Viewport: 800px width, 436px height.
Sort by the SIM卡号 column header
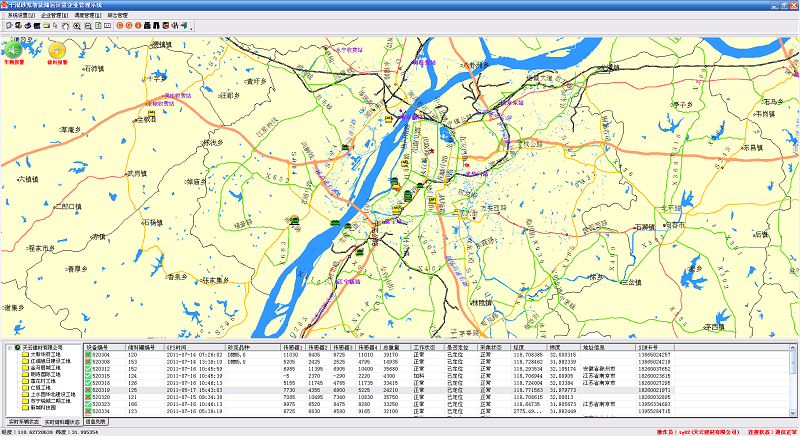[655, 347]
